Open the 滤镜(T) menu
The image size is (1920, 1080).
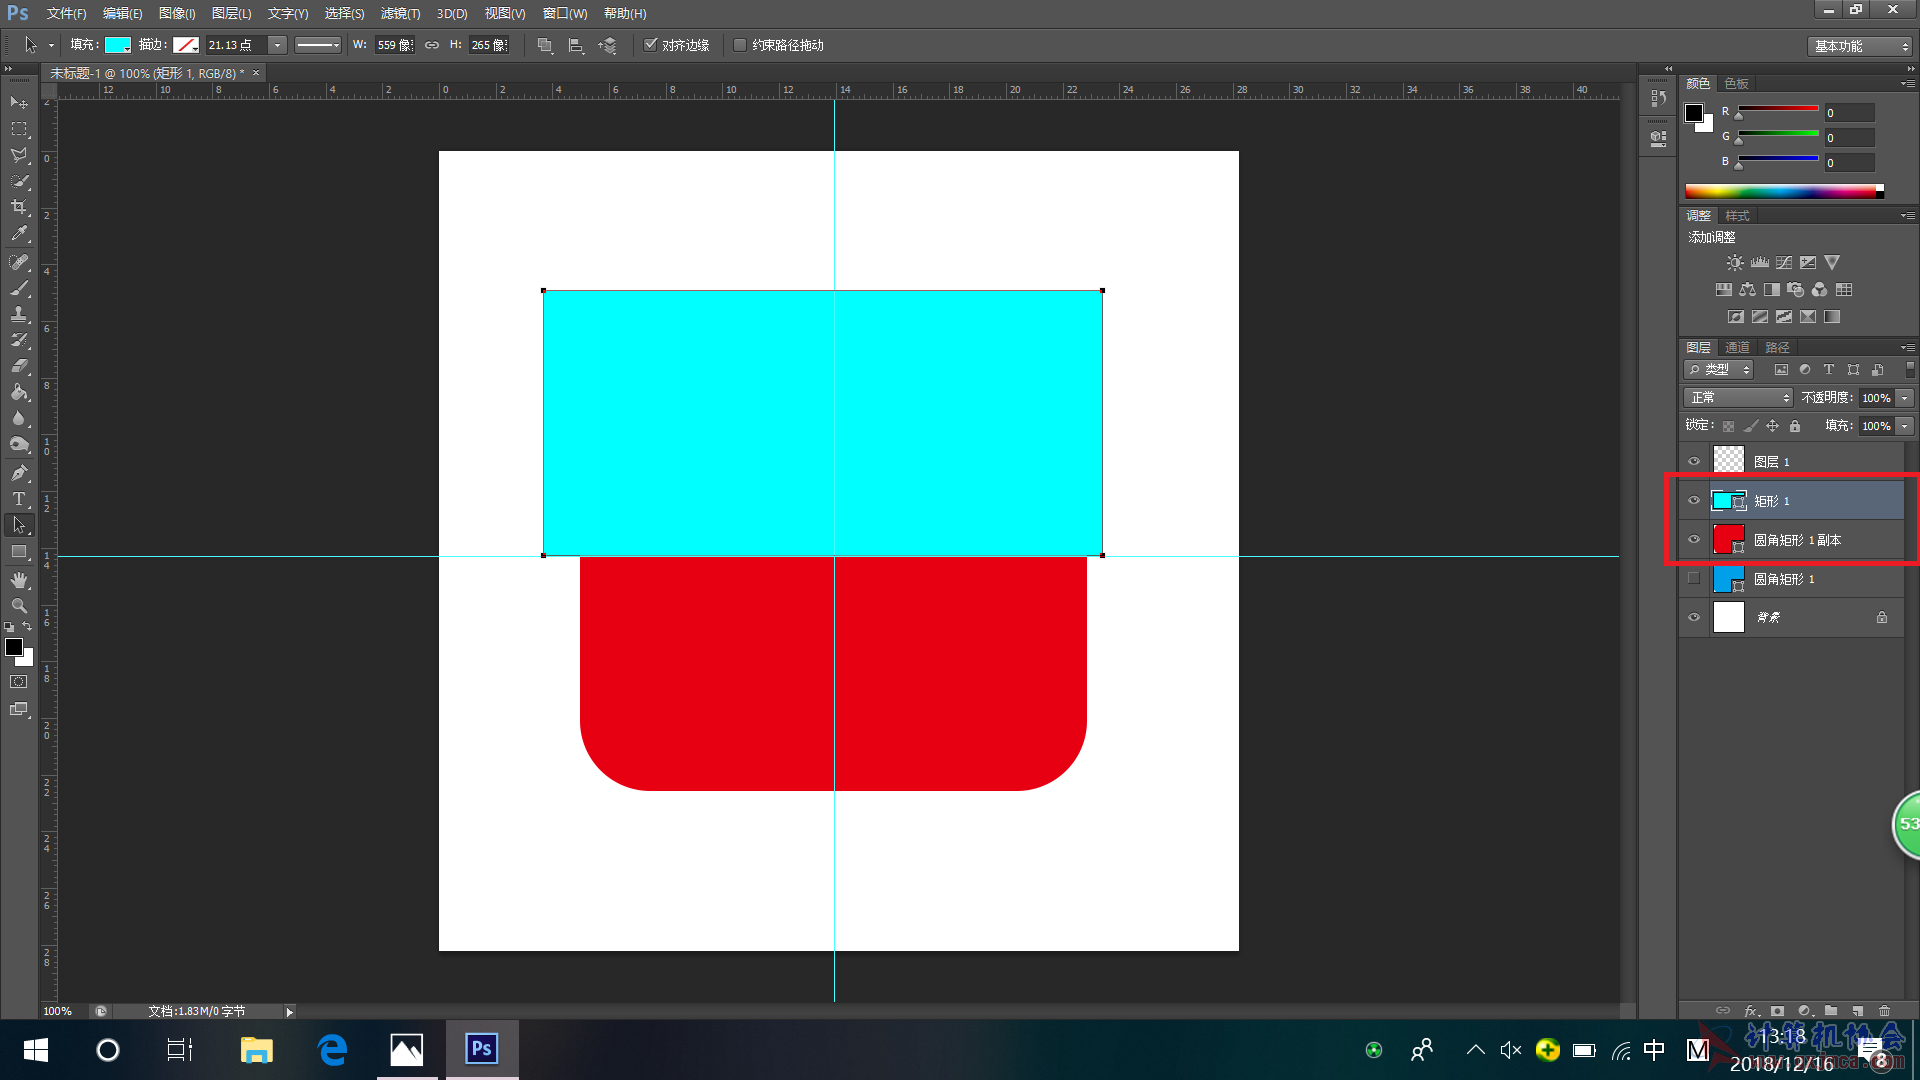click(x=400, y=13)
